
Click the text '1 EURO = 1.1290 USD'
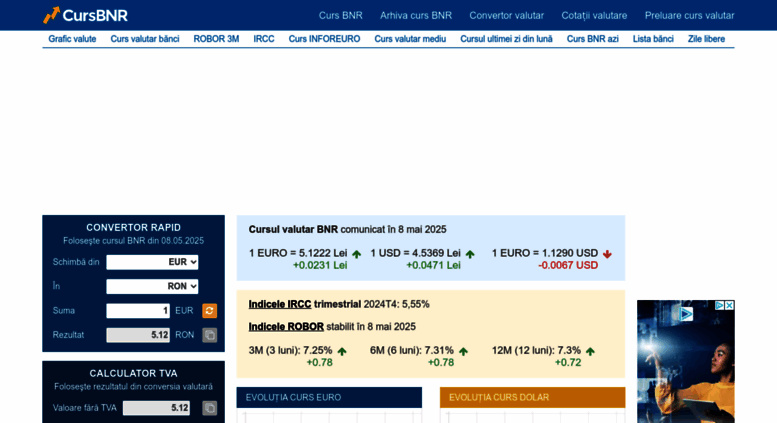click(545, 253)
